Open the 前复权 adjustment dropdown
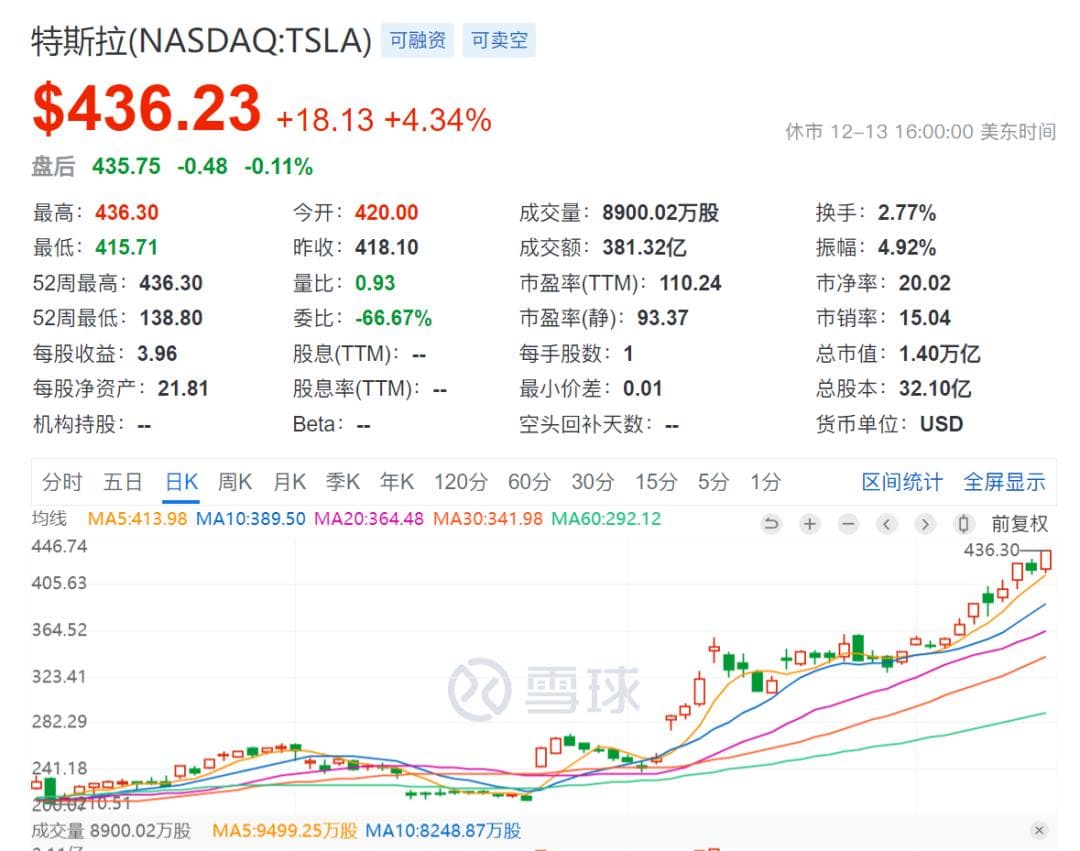The width and height of the screenshot is (1080, 851). (x=1019, y=524)
